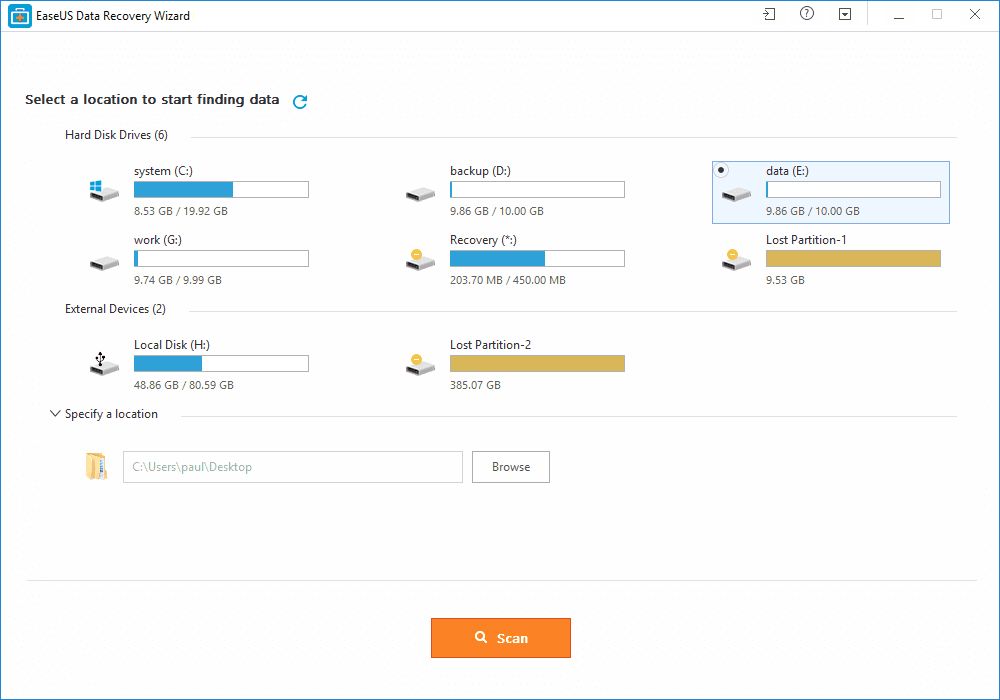The height and width of the screenshot is (700, 1000).
Task: Select the work (G:) drive icon
Action: tap(104, 261)
